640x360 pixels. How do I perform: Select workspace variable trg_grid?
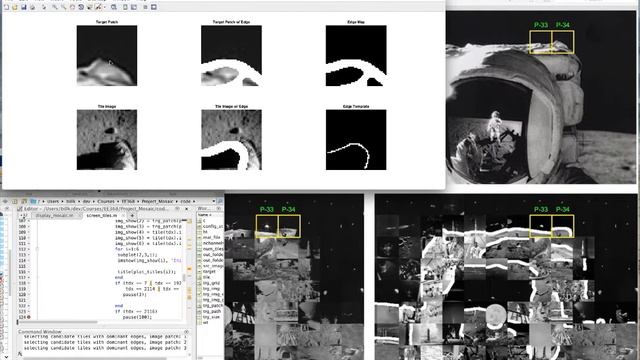211,282
